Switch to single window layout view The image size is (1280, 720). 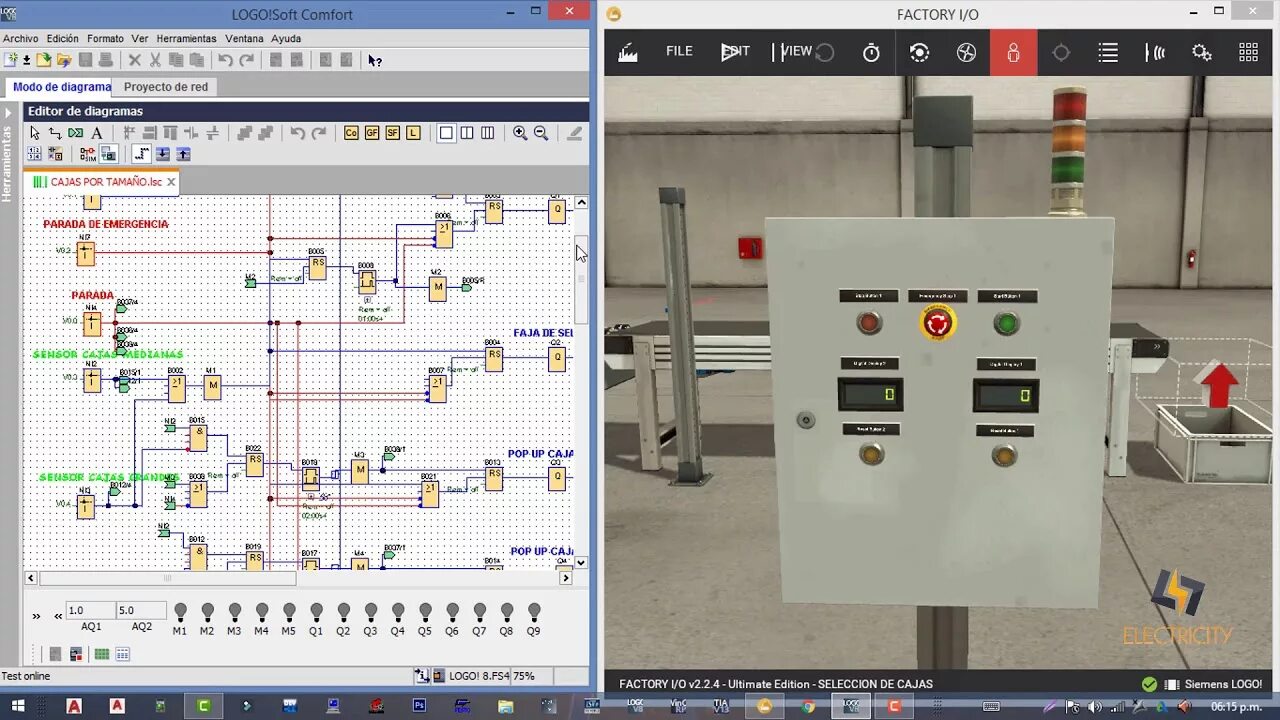[446, 133]
